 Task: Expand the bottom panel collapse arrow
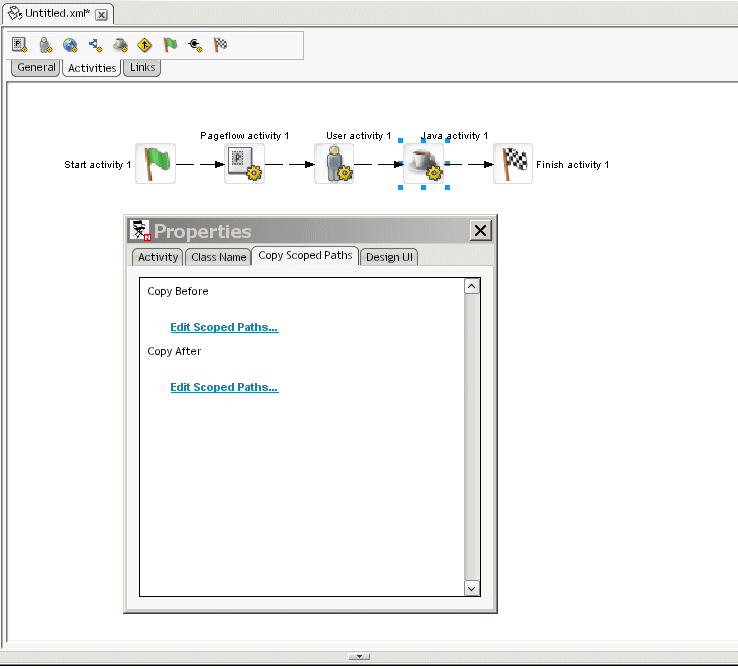click(x=358, y=656)
